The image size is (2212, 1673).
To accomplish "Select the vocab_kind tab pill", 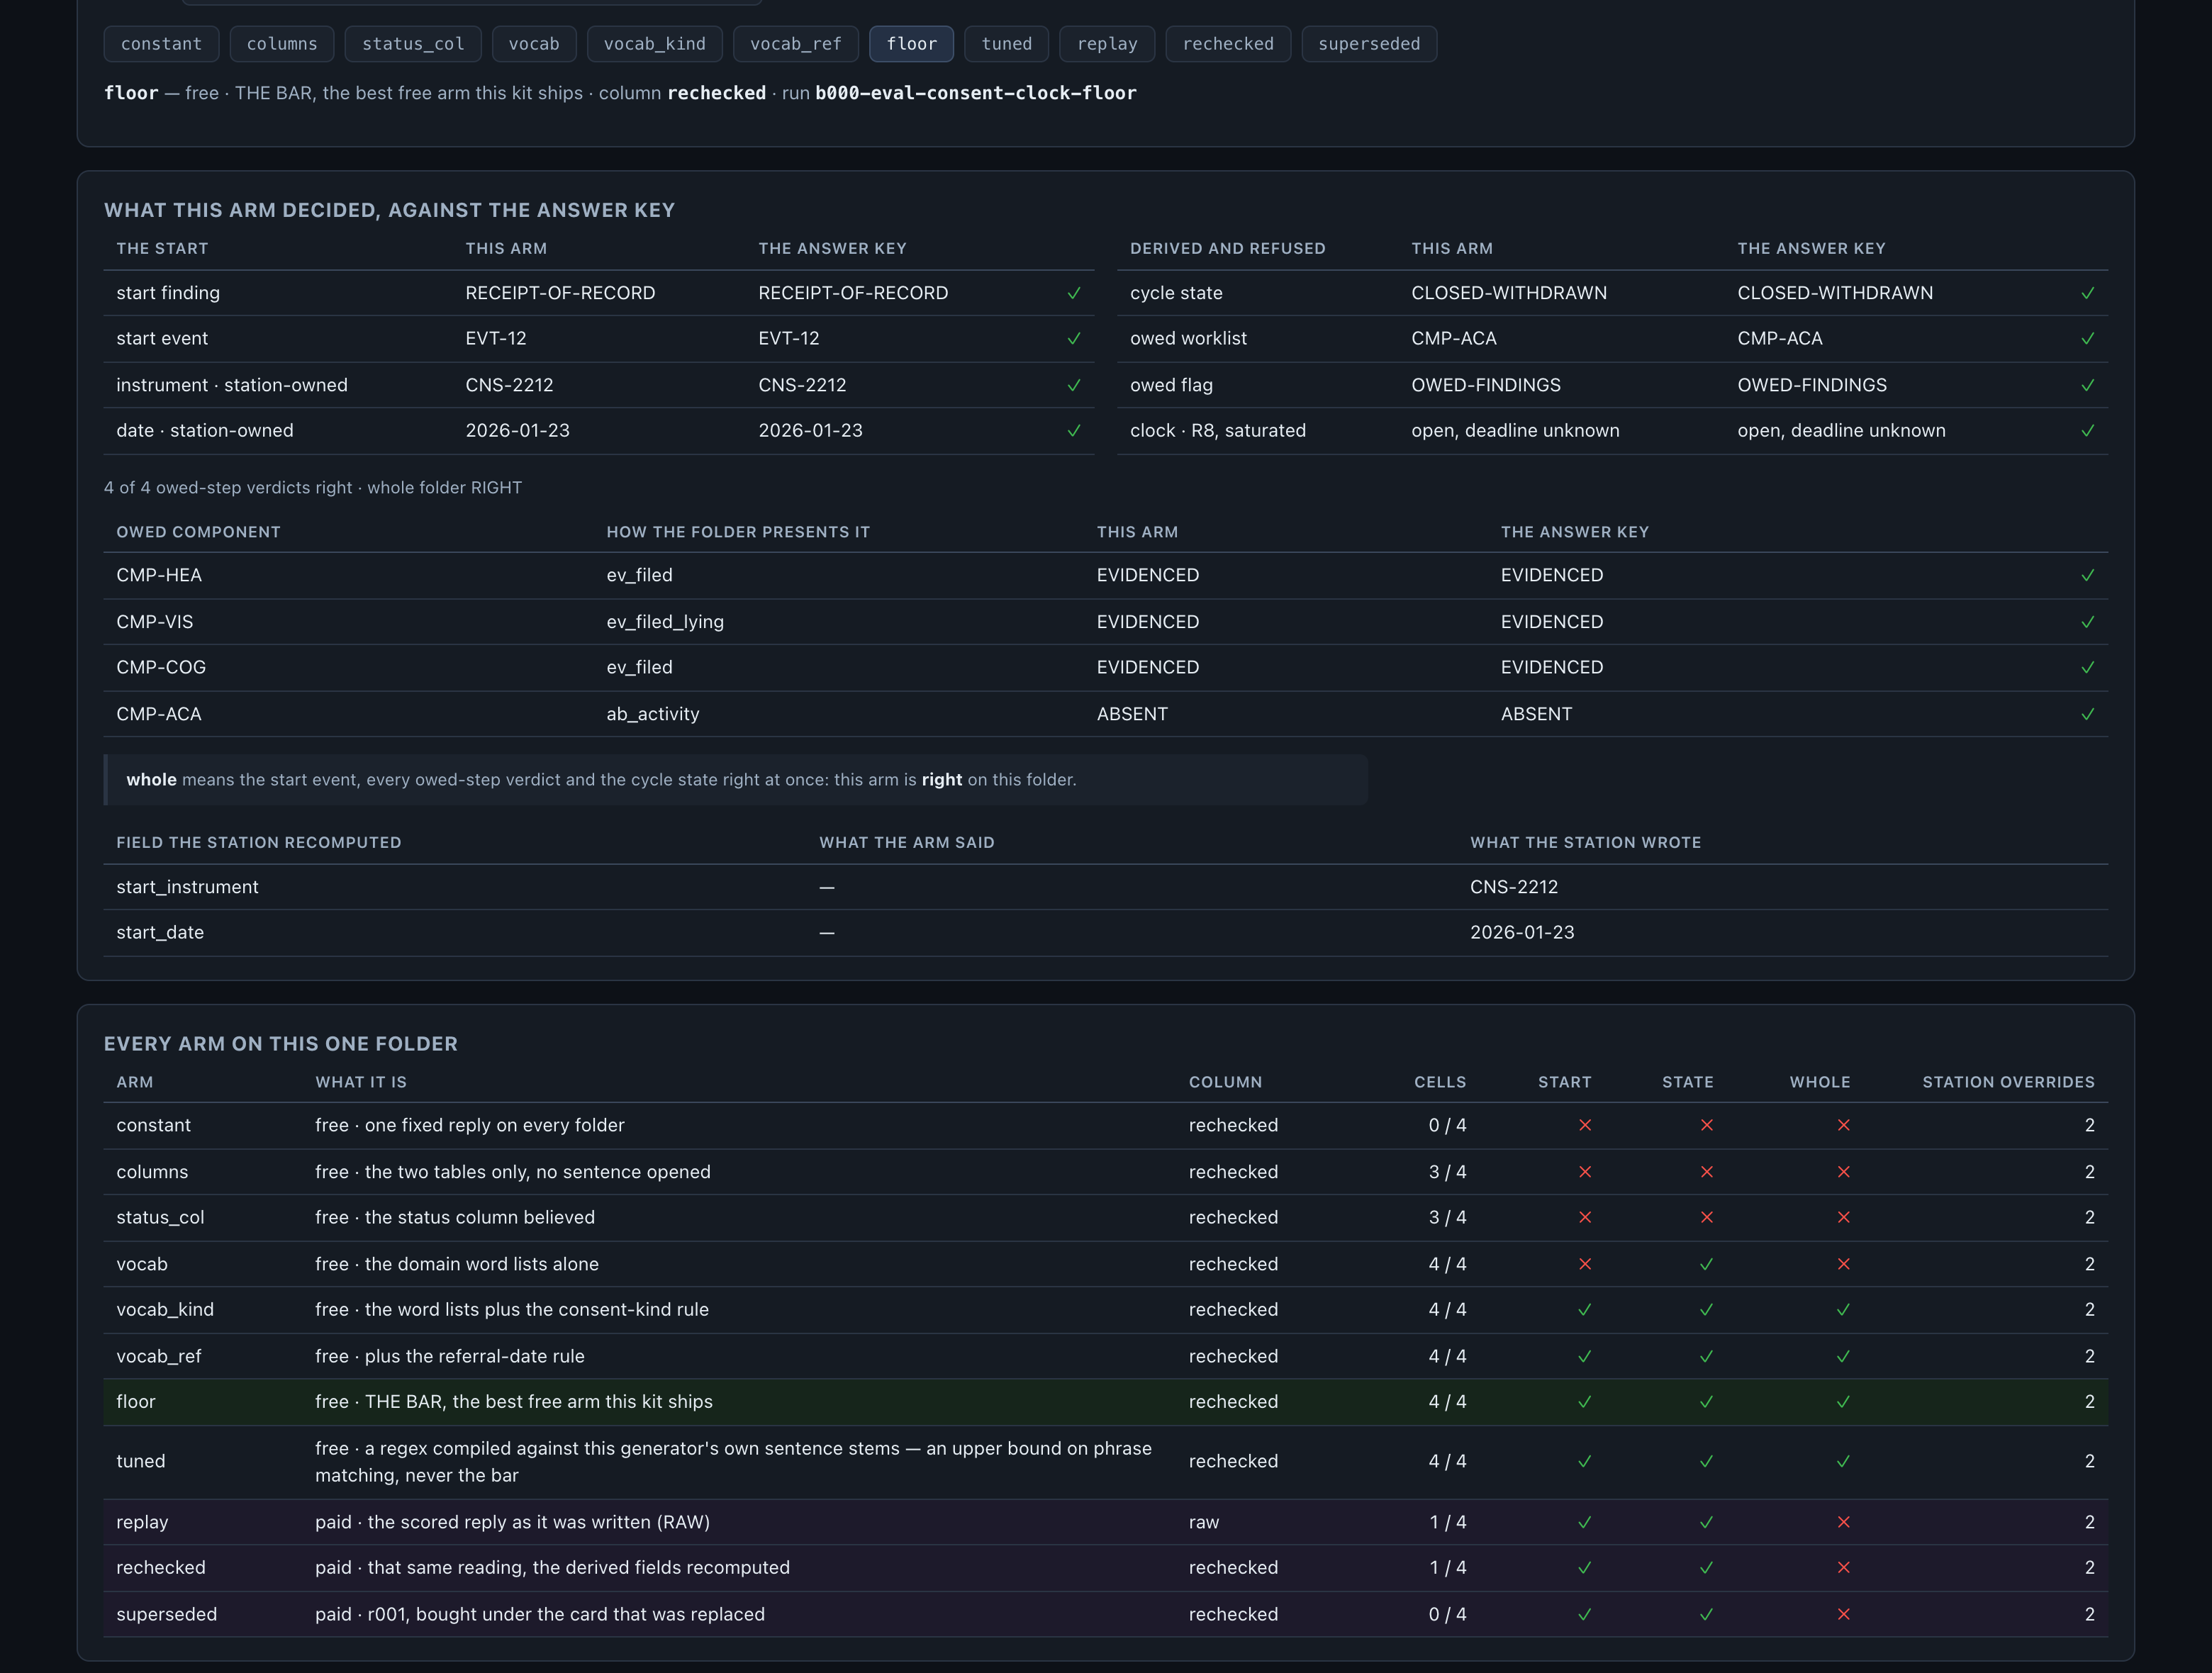I will coord(655,44).
